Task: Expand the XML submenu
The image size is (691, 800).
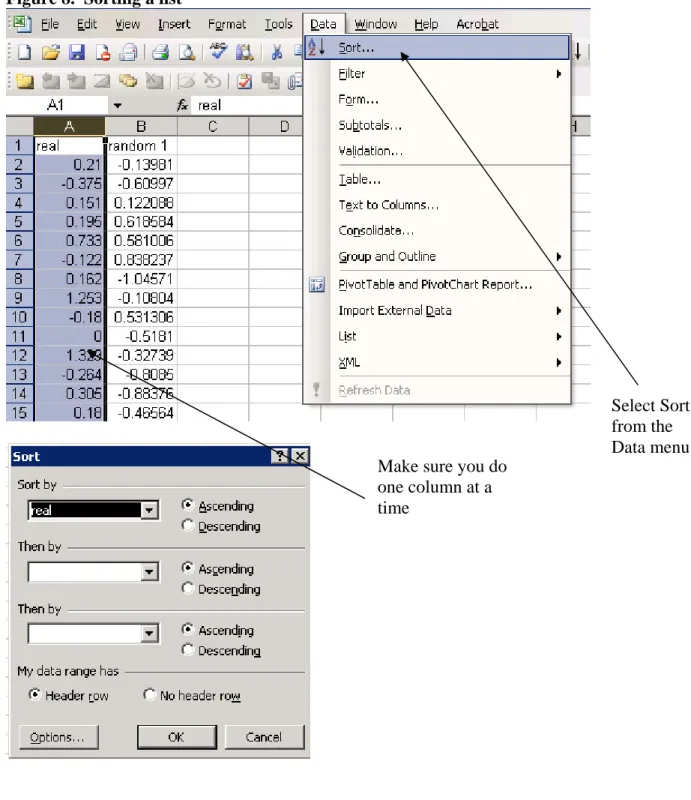Action: (x=437, y=362)
